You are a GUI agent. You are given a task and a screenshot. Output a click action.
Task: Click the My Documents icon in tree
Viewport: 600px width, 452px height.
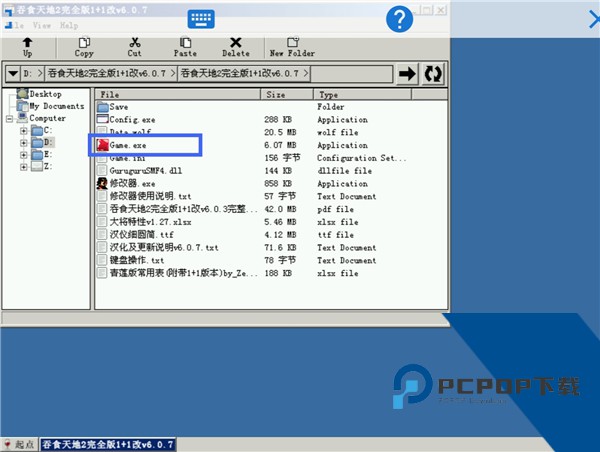click(23, 106)
